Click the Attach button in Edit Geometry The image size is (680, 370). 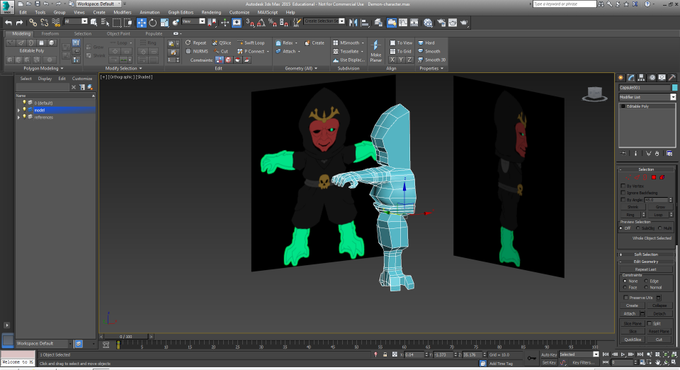tap(629, 314)
